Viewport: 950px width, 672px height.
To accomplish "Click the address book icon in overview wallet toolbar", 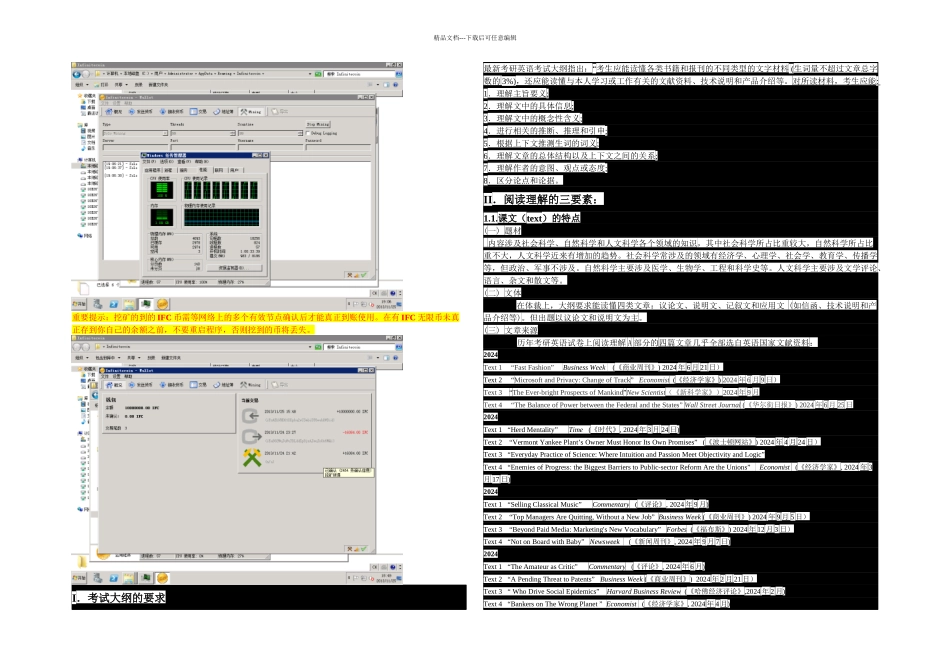I will [224, 385].
